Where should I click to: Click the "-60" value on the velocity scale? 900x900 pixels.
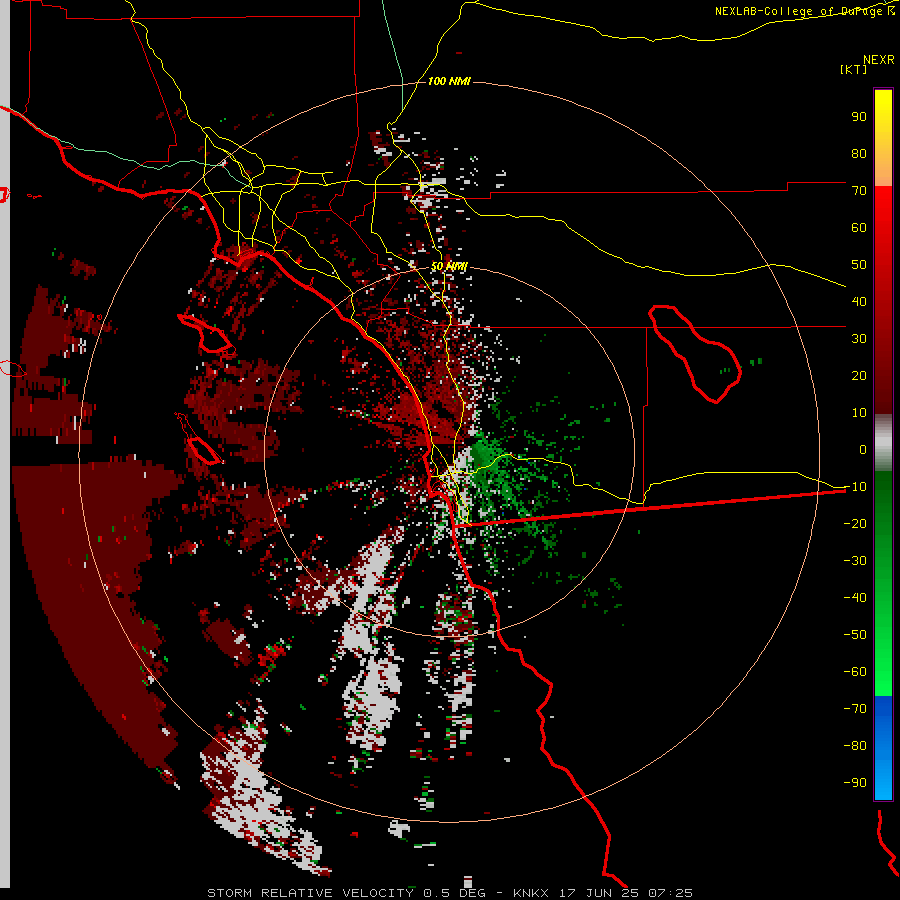855,672
